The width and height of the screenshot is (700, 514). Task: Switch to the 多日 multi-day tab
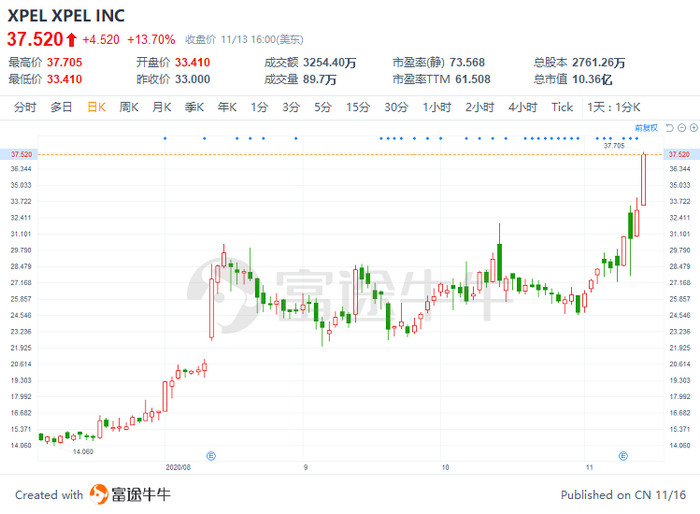pos(61,107)
